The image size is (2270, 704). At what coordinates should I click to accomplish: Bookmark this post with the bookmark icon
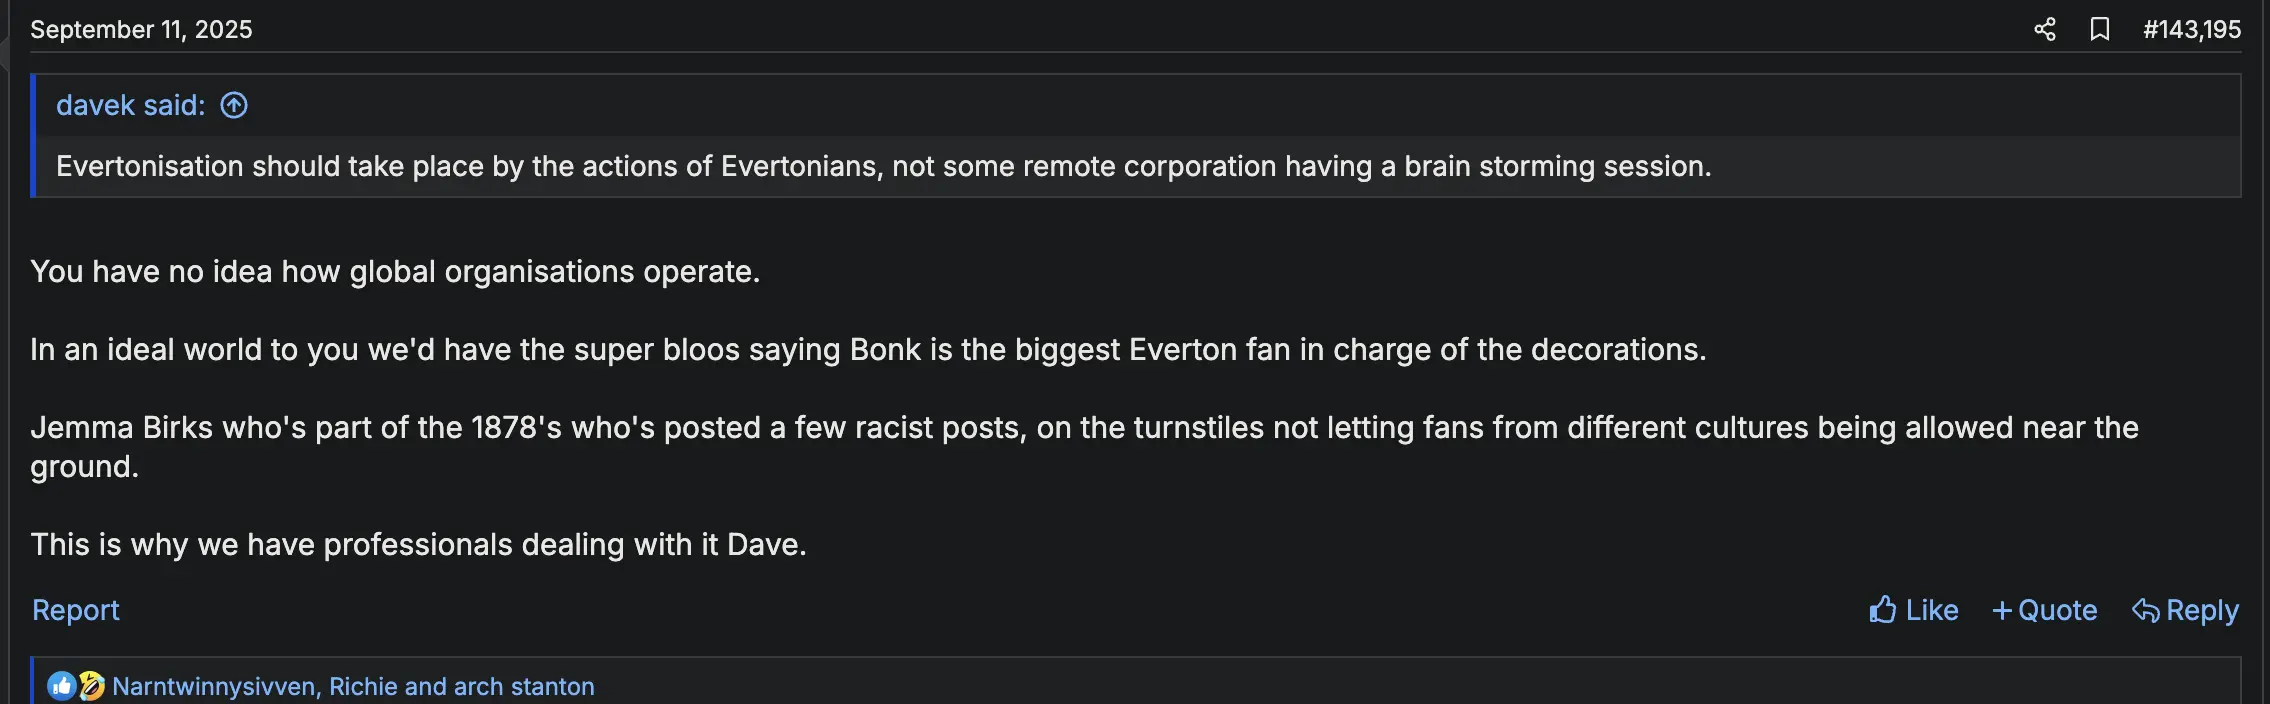coord(2099,29)
